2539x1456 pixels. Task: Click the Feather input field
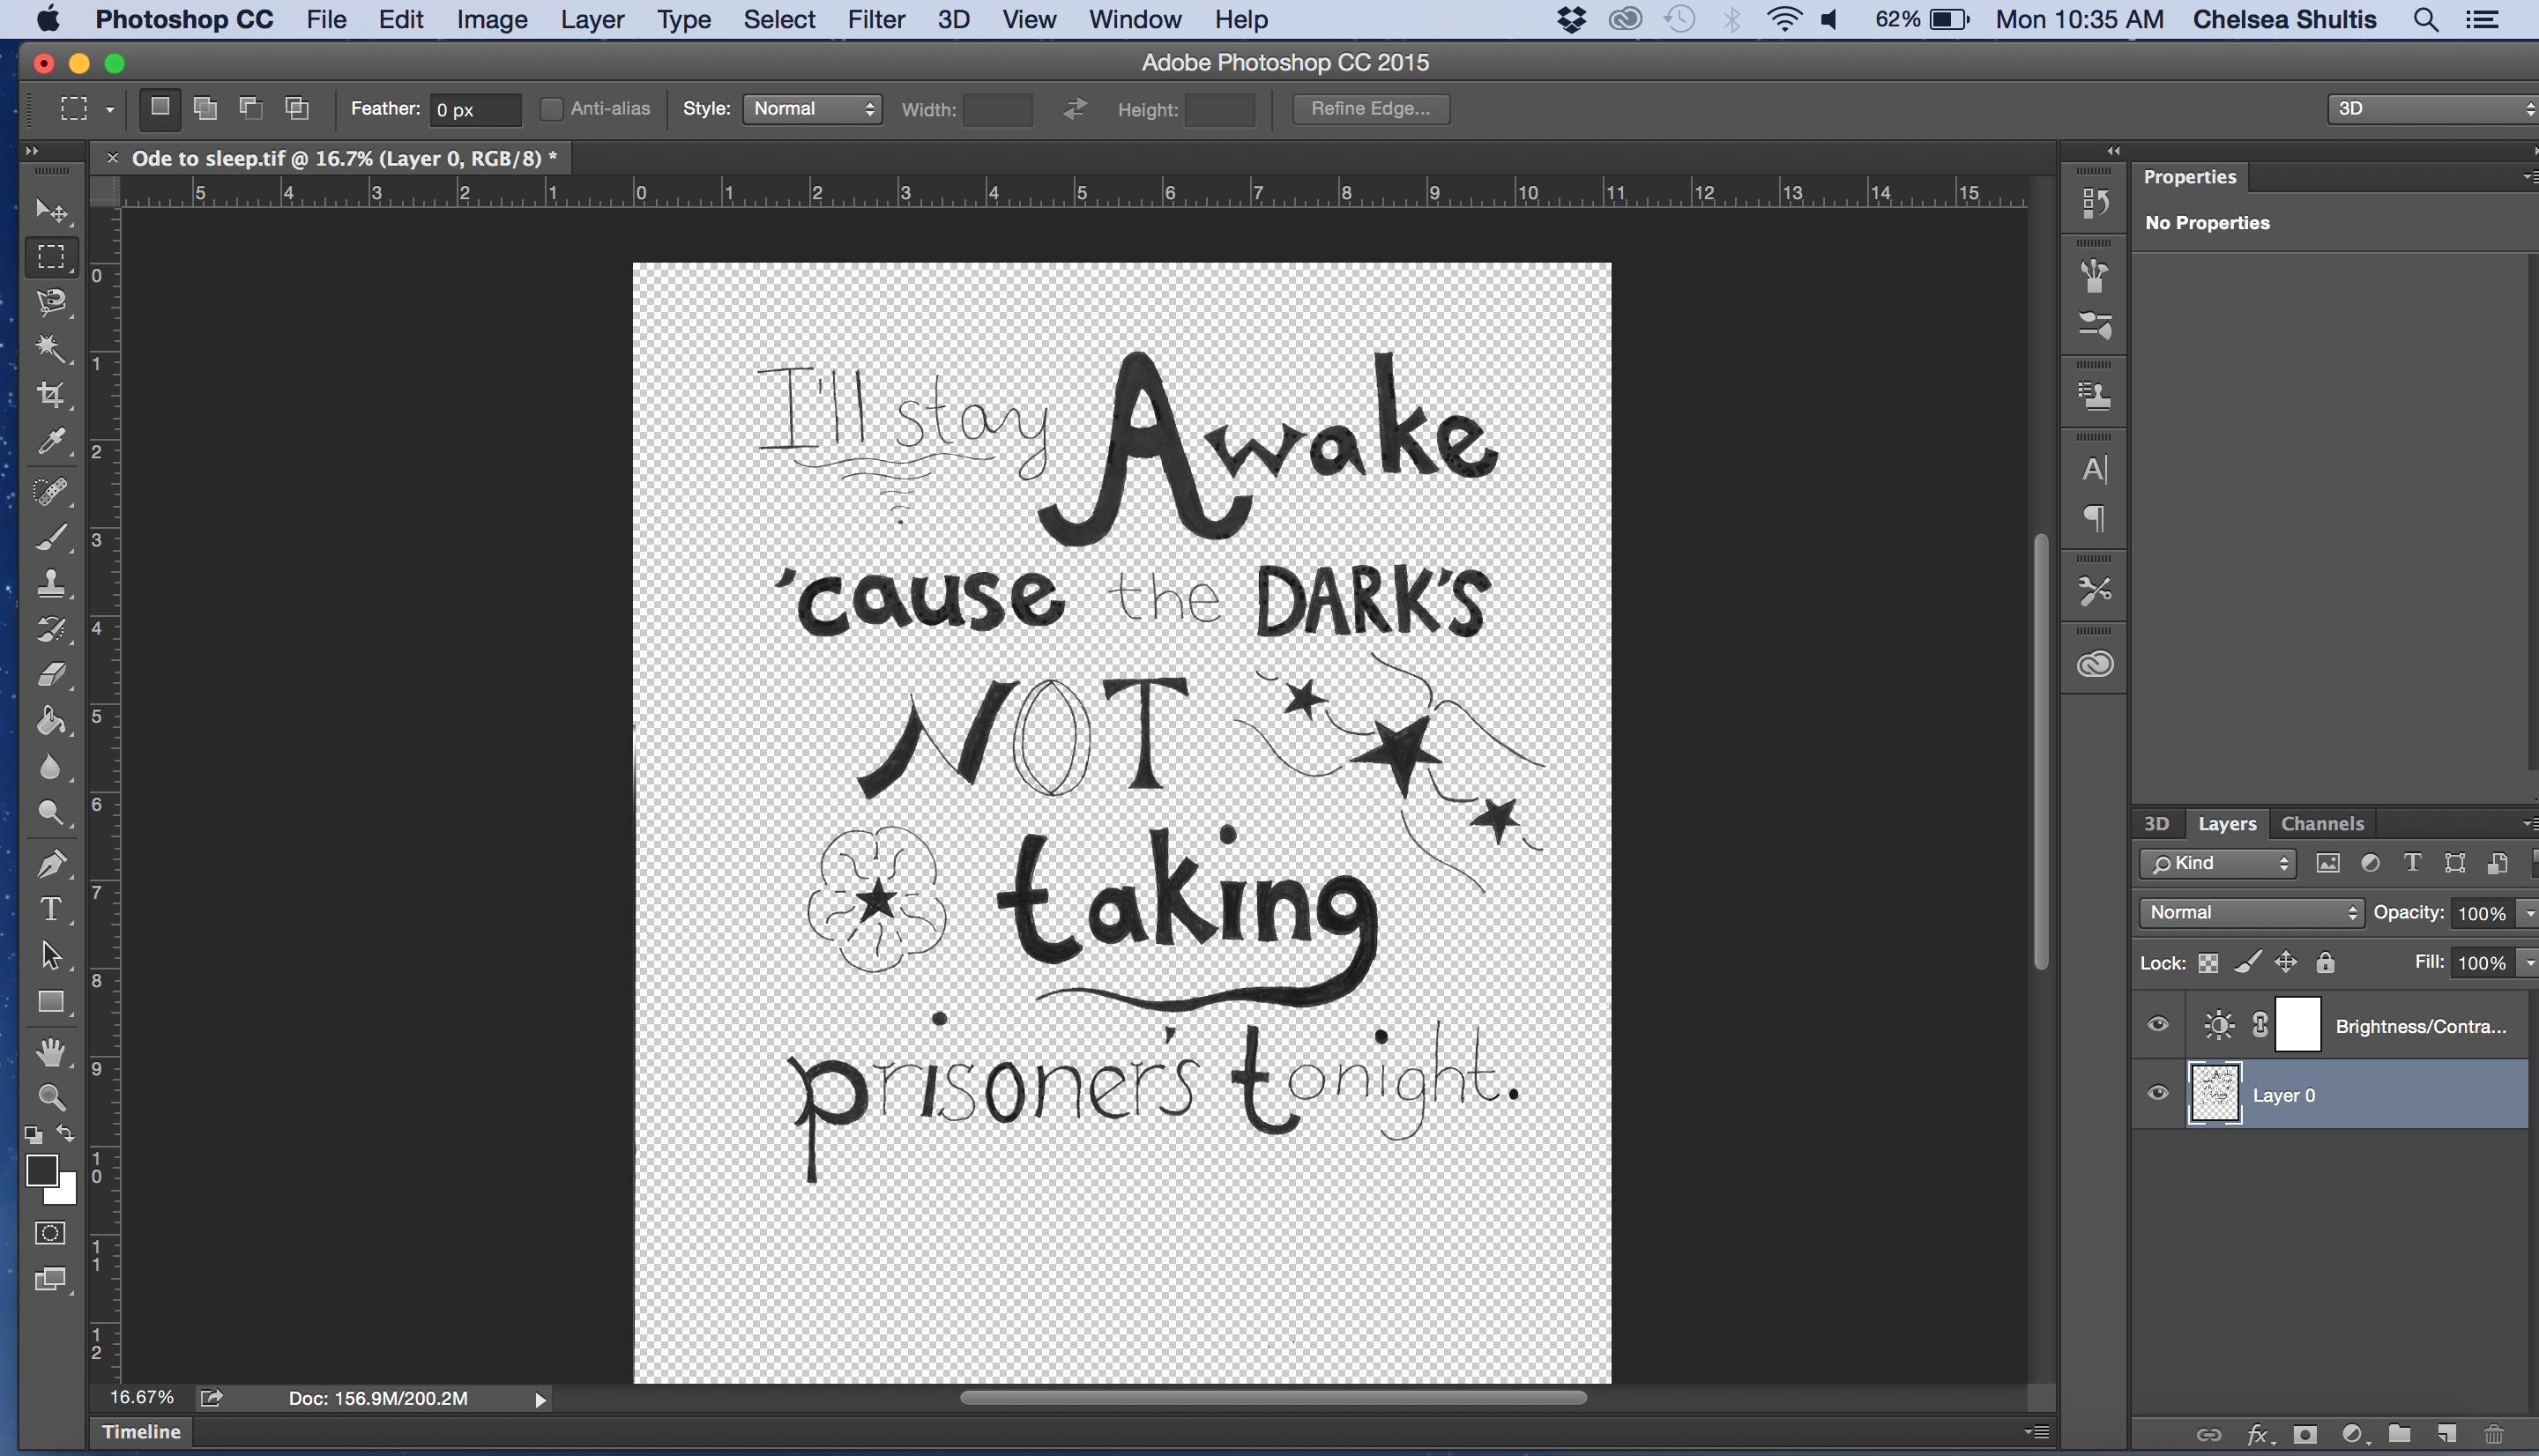click(474, 110)
